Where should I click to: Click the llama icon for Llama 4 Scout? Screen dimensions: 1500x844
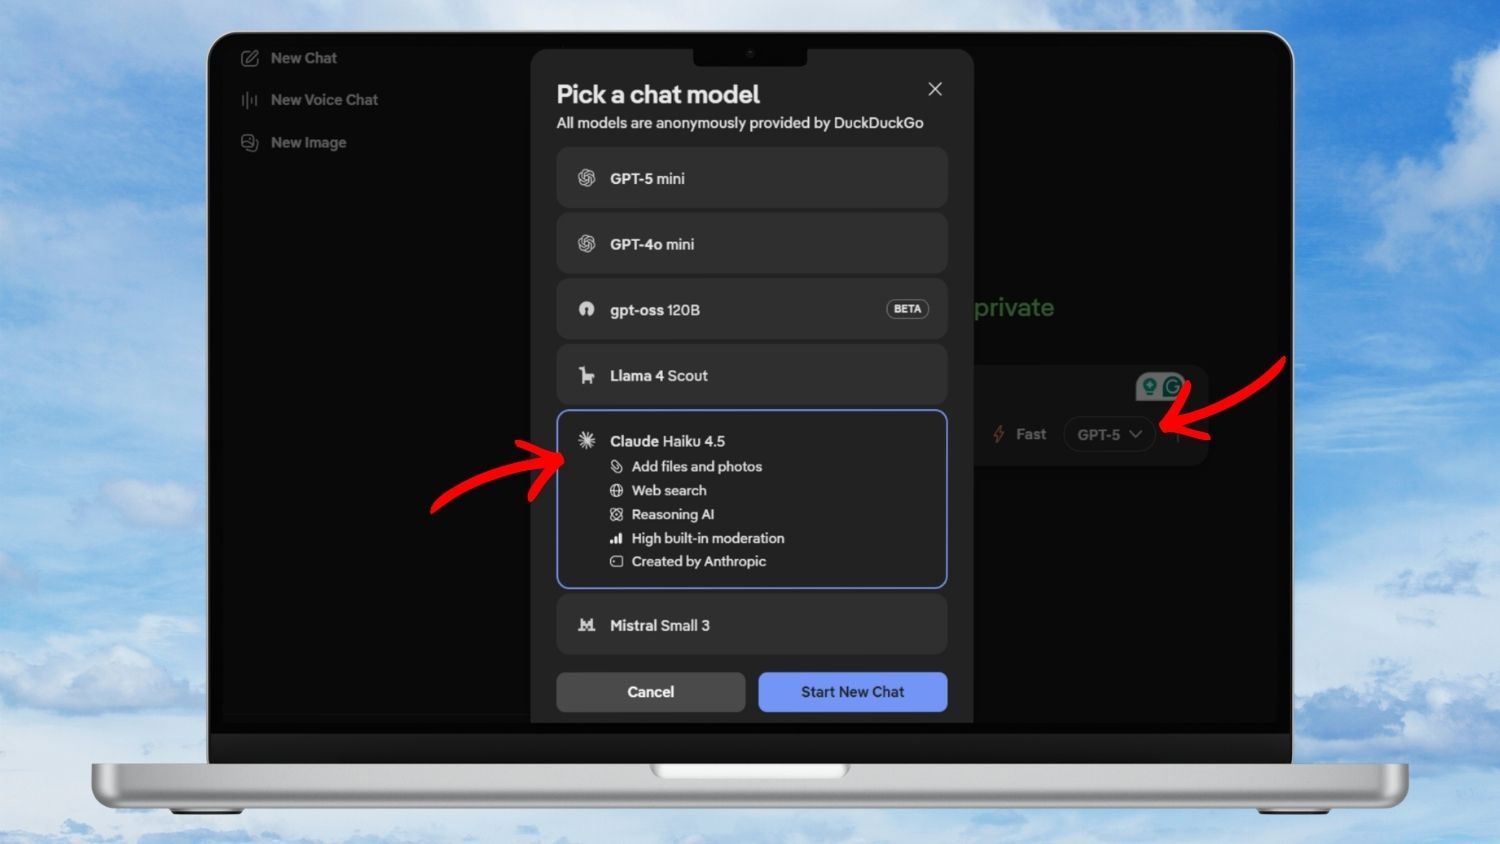pos(587,375)
